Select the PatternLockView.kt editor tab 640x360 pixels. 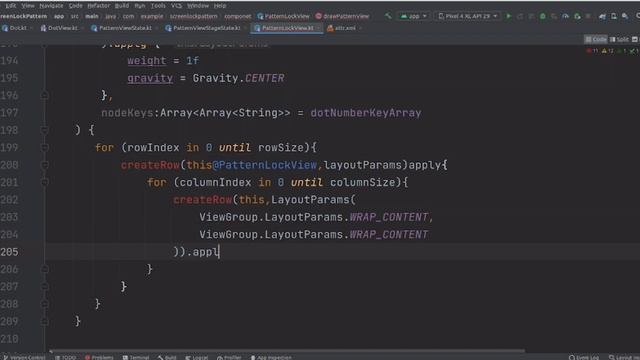287,28
